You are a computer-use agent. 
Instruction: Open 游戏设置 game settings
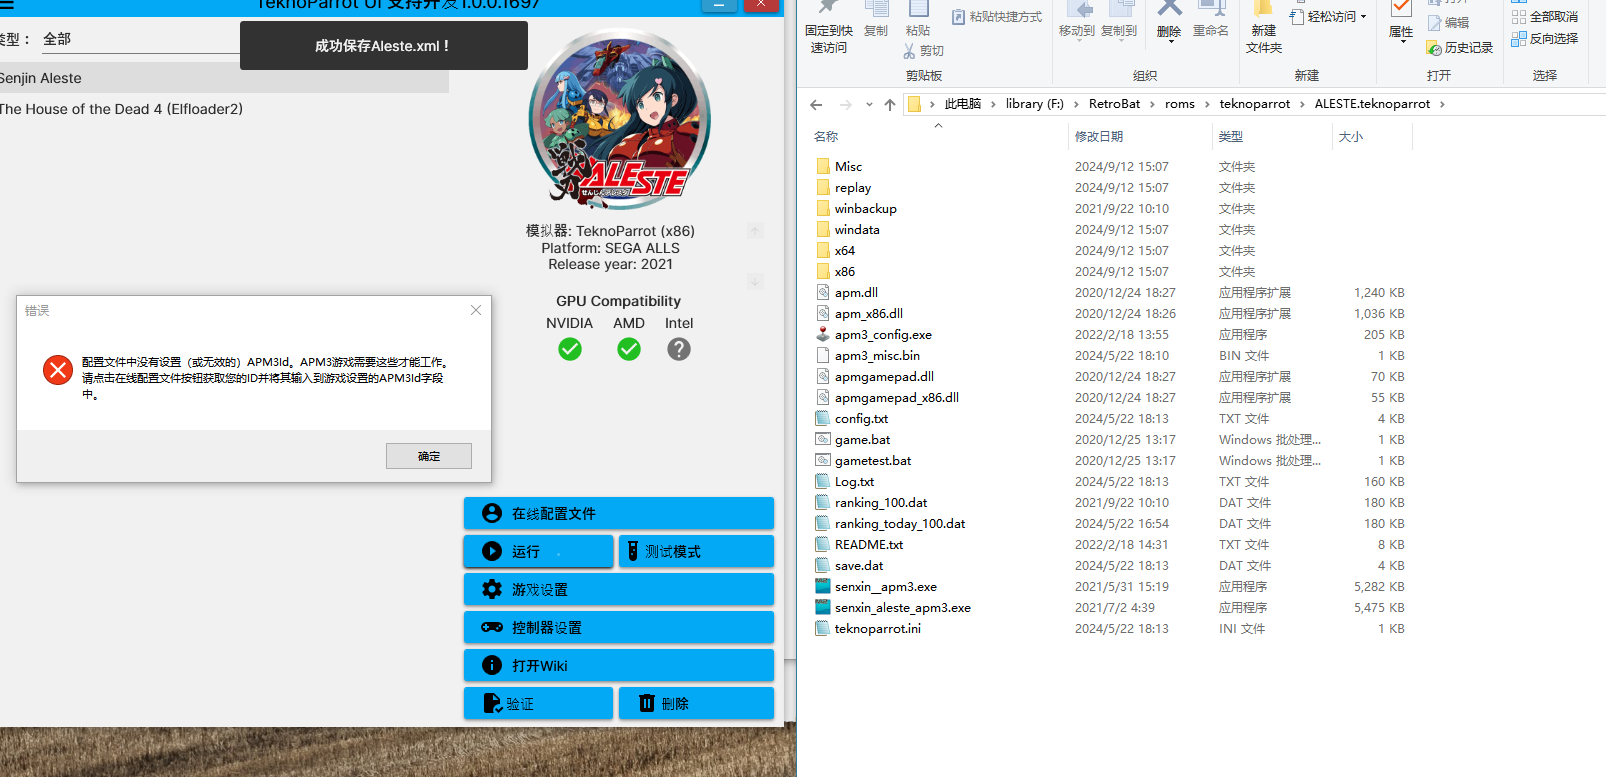pyautogui.click(x=618, y=589)
